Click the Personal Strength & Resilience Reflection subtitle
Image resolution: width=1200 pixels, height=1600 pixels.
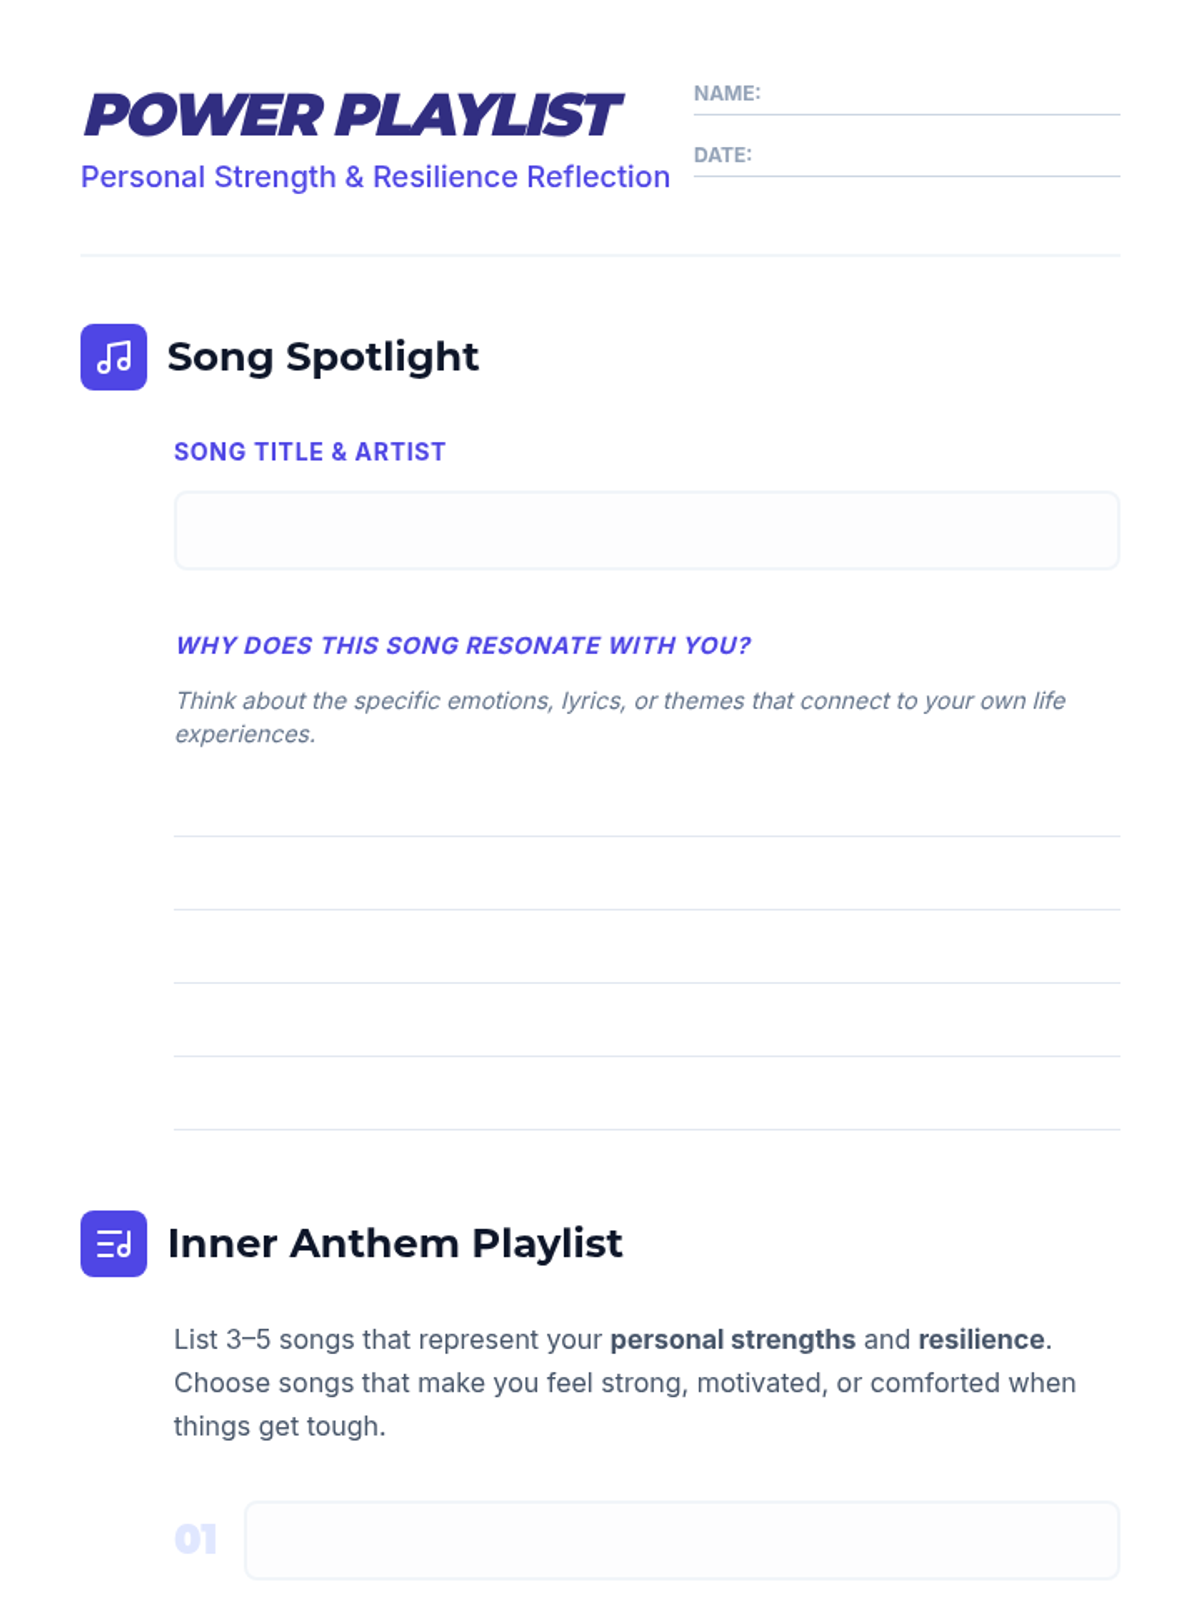375,177
